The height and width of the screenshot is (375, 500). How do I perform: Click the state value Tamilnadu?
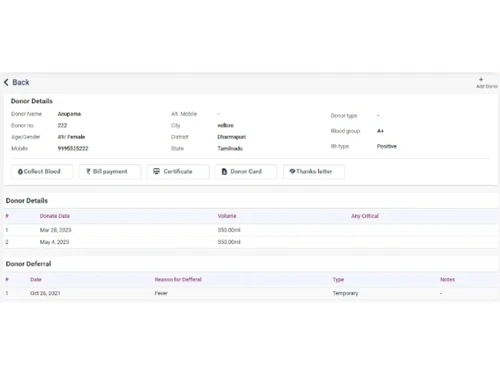230,148
